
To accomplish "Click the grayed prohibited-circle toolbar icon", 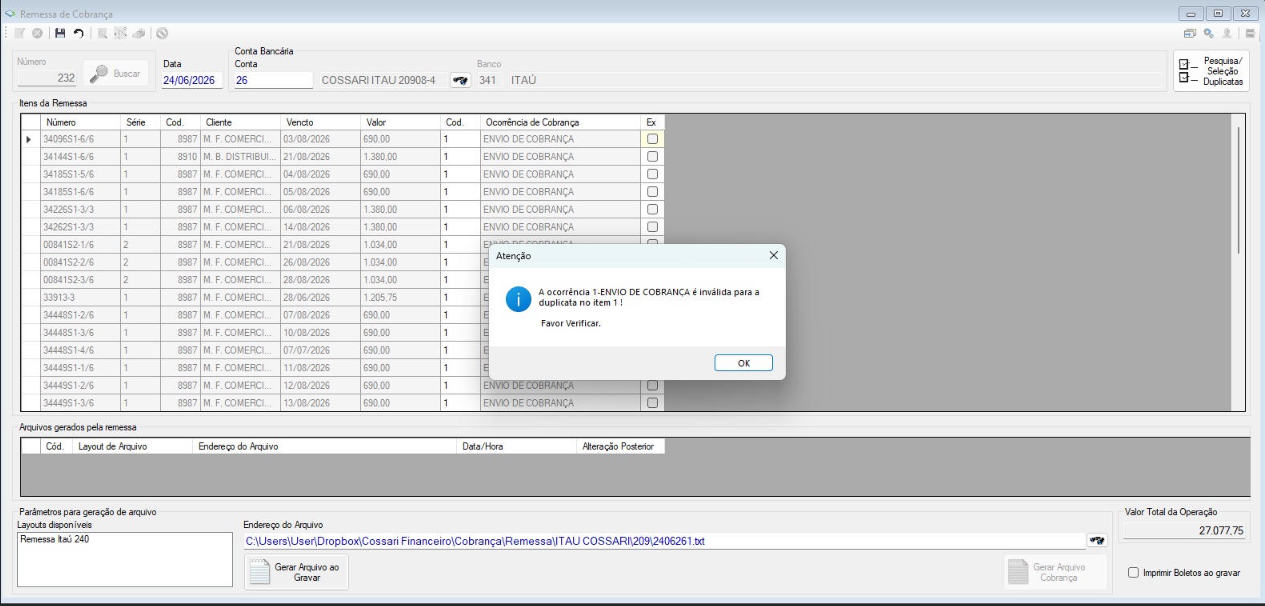I will coord(162,33).
